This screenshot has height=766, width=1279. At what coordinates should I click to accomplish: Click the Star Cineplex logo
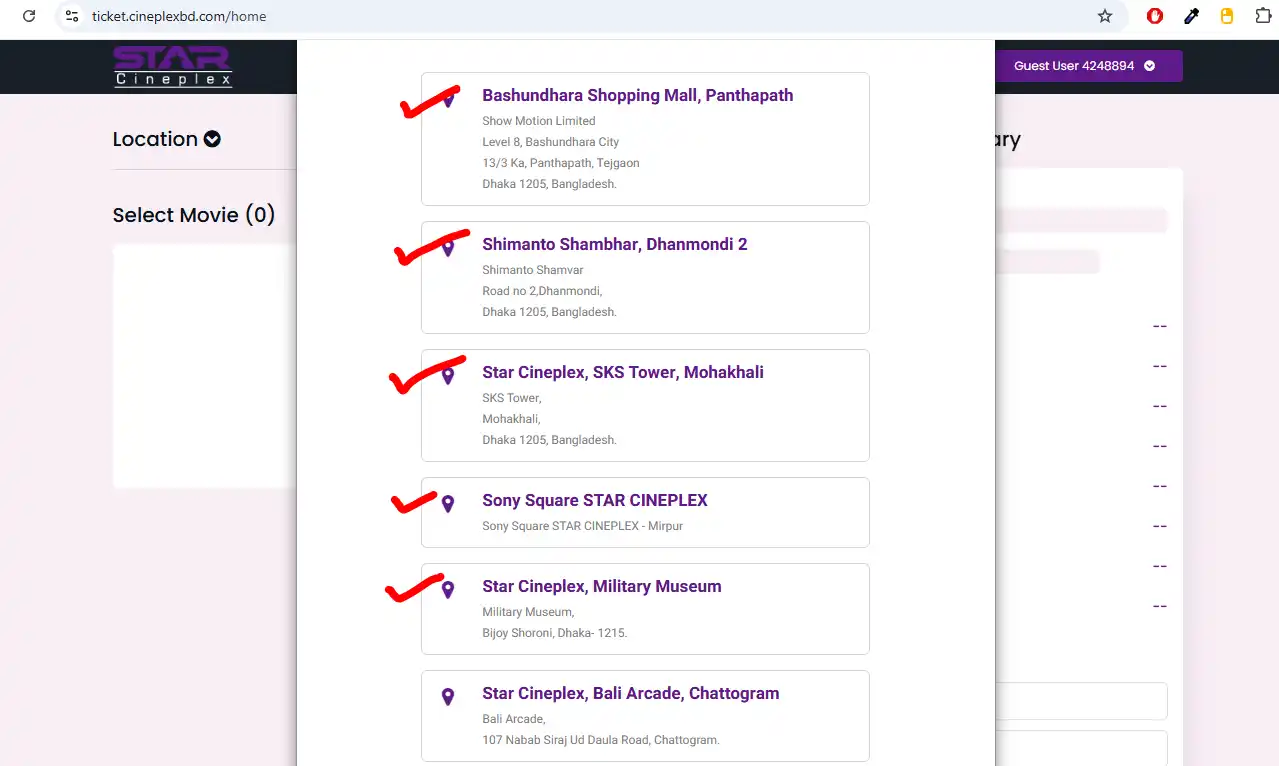click(173, 66)
